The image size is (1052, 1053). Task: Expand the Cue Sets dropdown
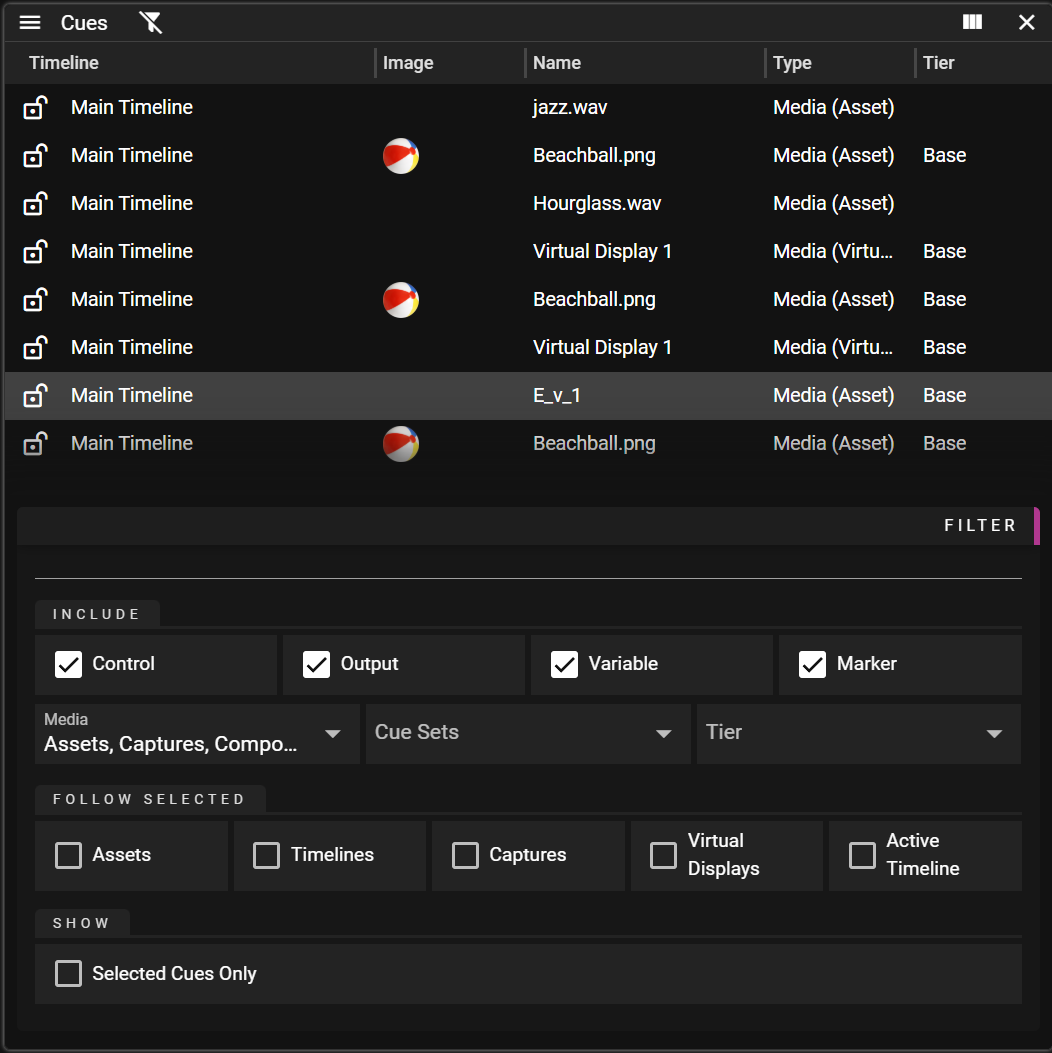pos(527,733)
